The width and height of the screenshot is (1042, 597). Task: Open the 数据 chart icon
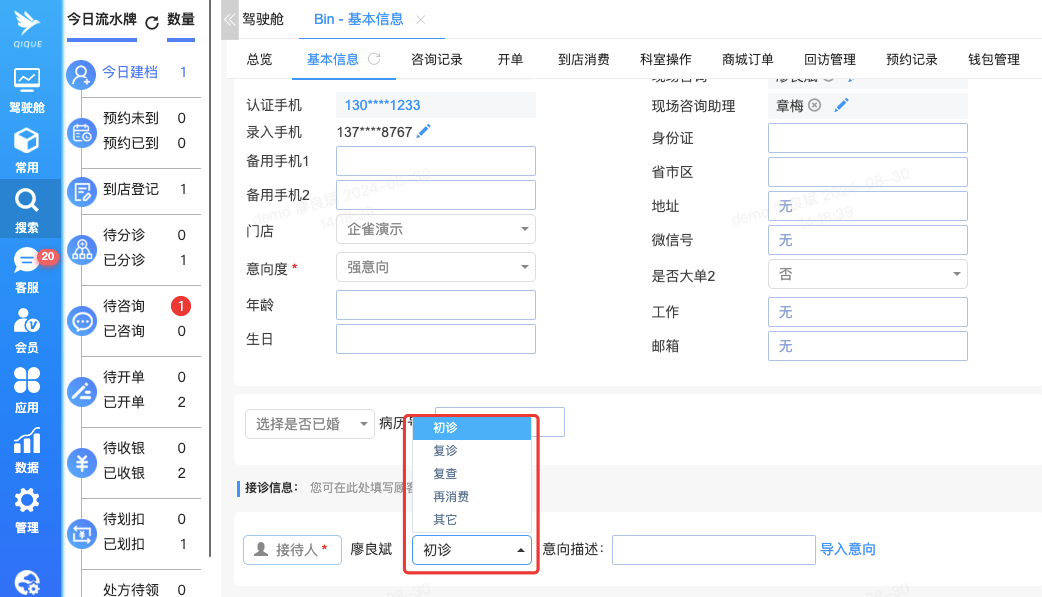[27, 442]
